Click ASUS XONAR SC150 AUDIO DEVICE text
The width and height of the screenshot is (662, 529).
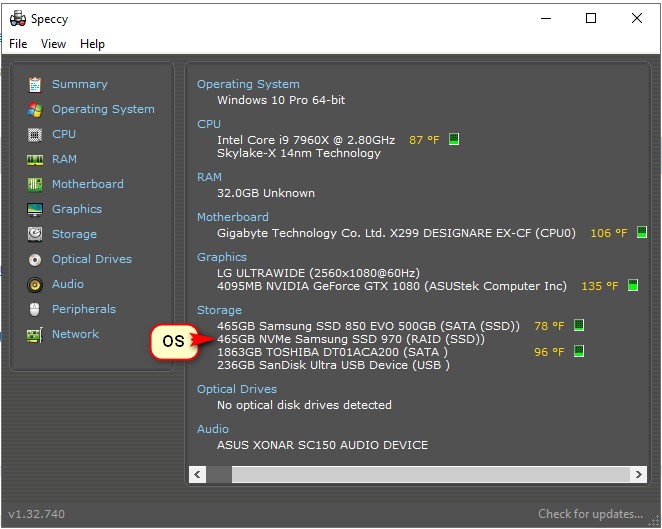pyautogui.click(x=322, y=445)
